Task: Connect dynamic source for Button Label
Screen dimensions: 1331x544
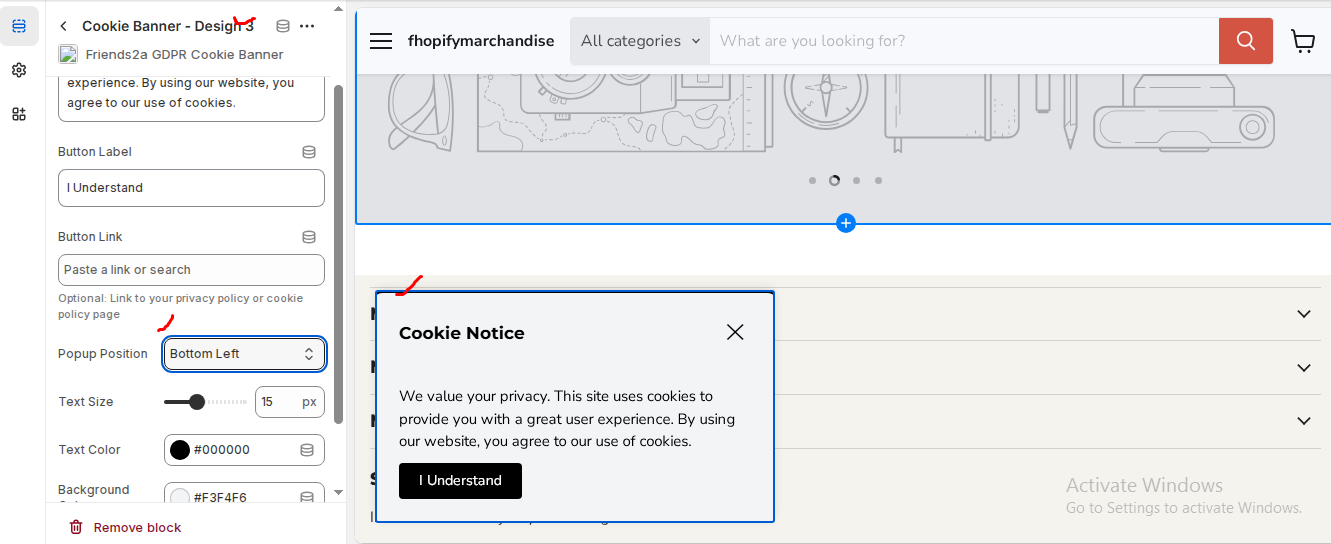Action: point(309,152)
